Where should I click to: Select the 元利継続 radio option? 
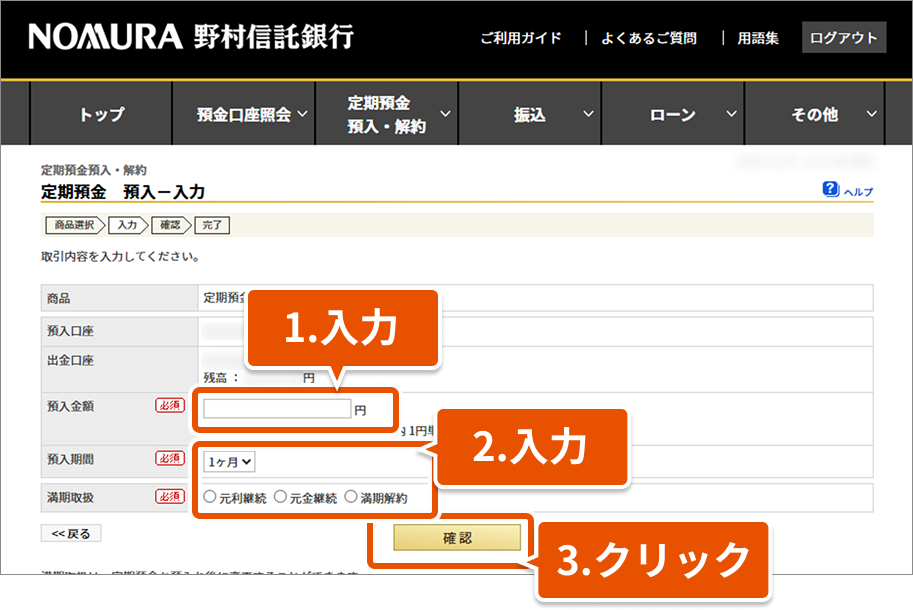pos(209,497)
